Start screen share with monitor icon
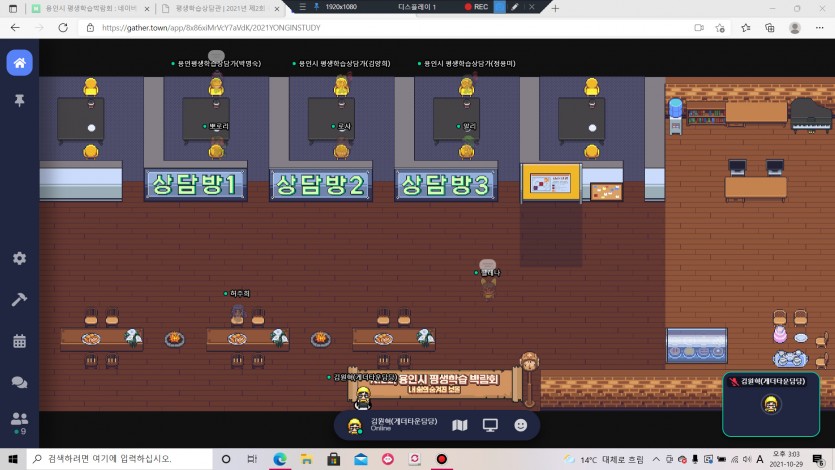 [x=490, y=425]
